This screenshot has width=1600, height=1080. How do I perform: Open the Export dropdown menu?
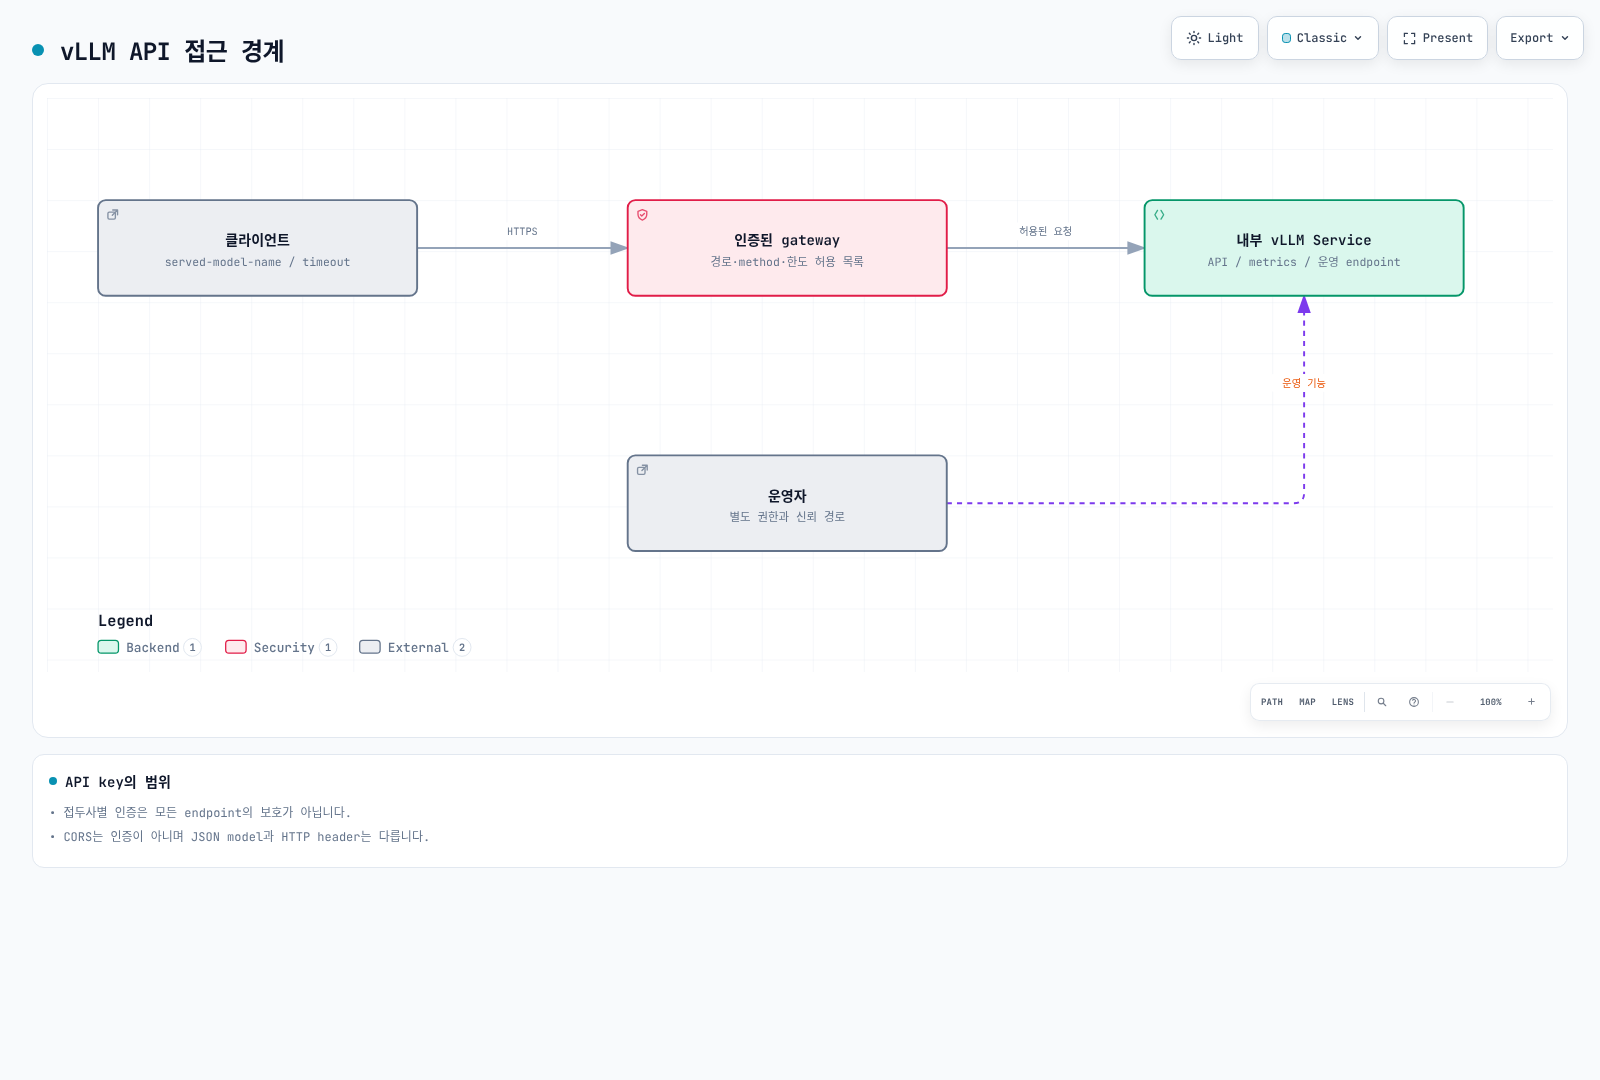(x=1539, y=38)
